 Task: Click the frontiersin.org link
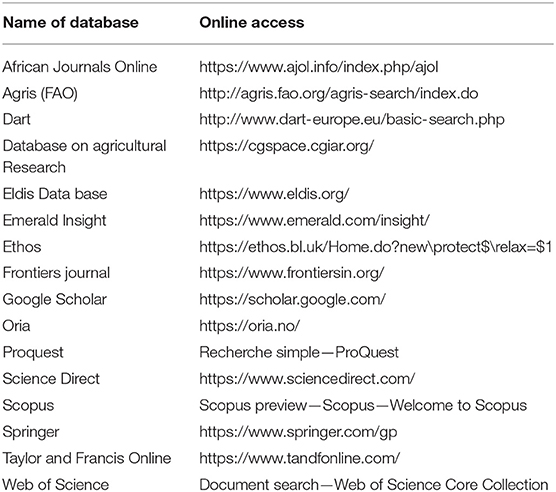[x=291, y=273]
